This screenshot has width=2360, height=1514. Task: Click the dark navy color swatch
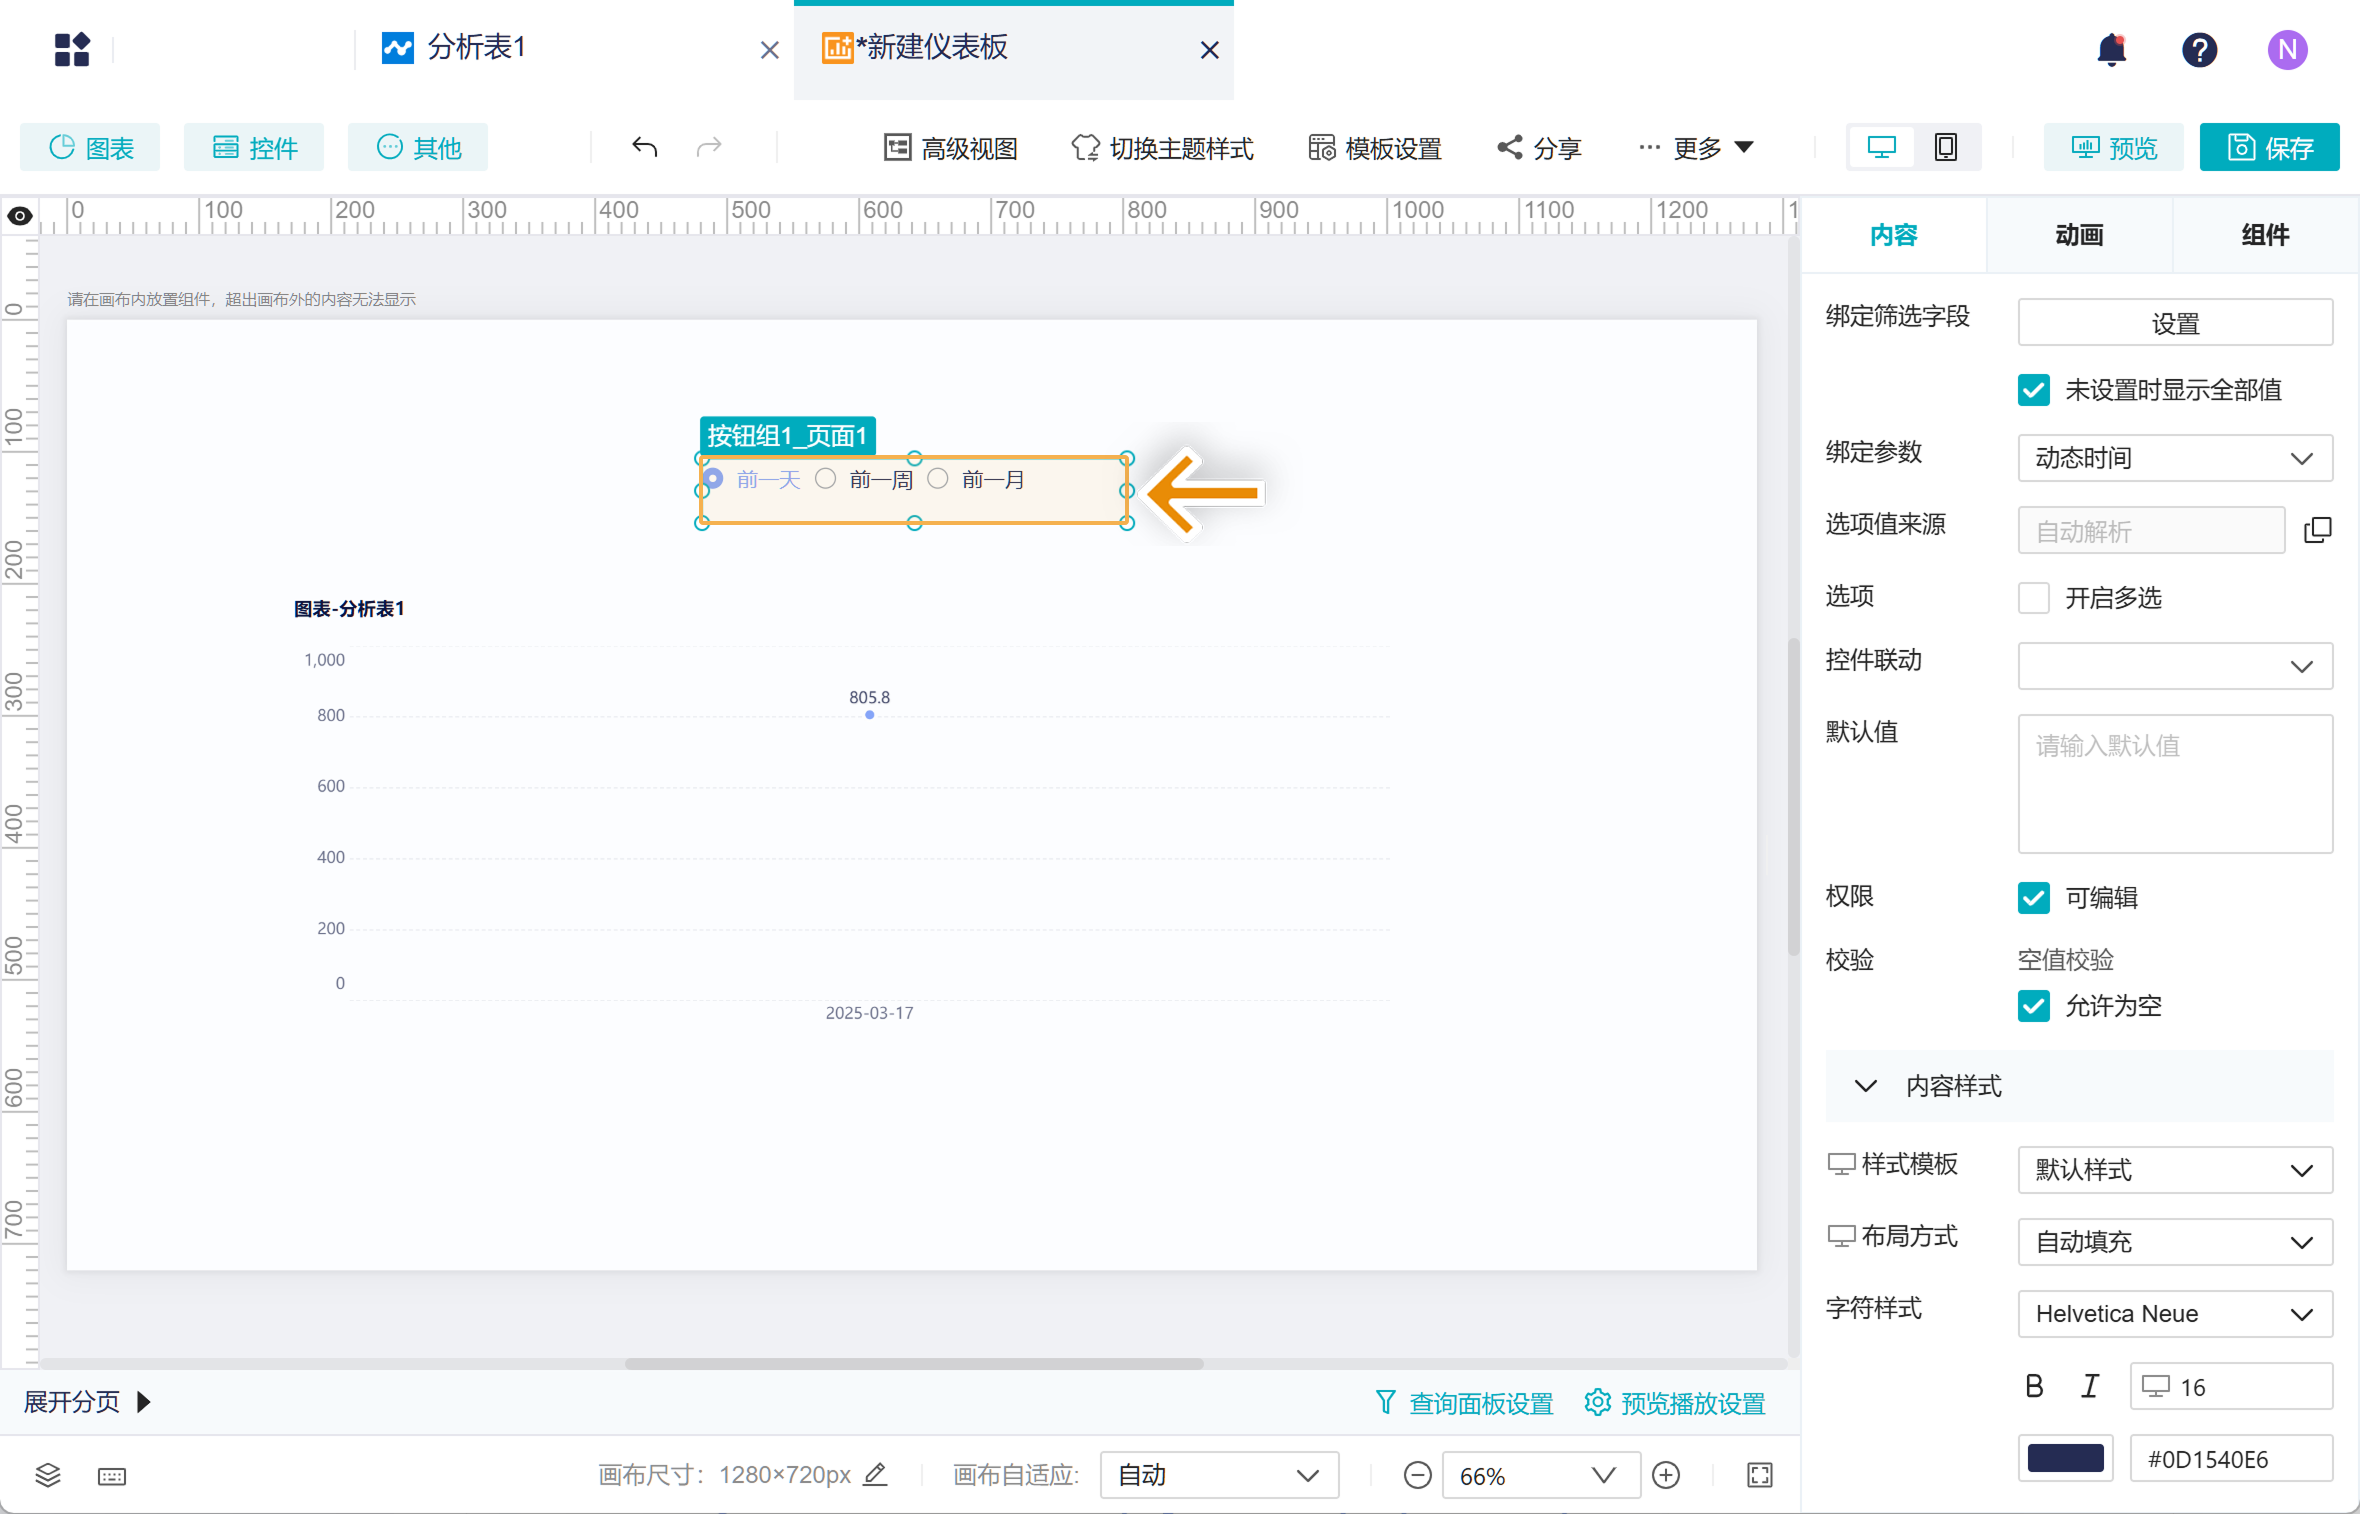click(x=2065, y=1458)
